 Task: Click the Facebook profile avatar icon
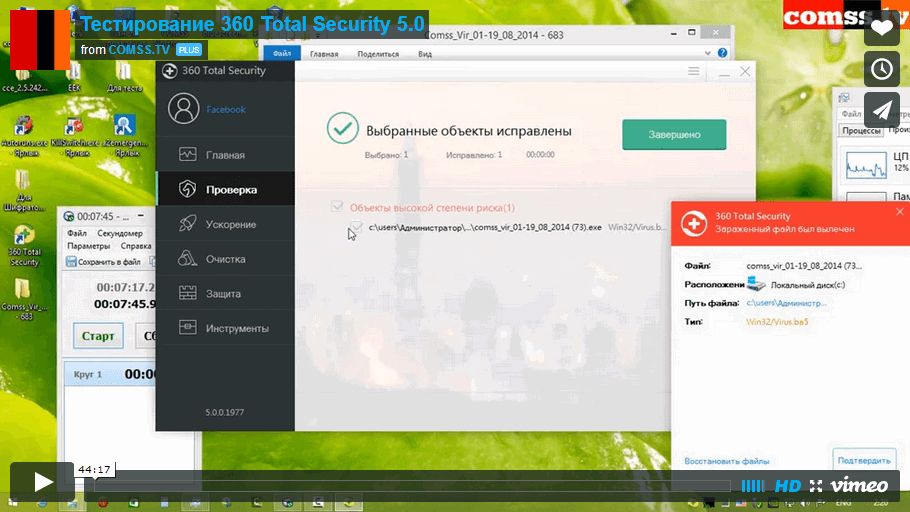coord(183,109)
